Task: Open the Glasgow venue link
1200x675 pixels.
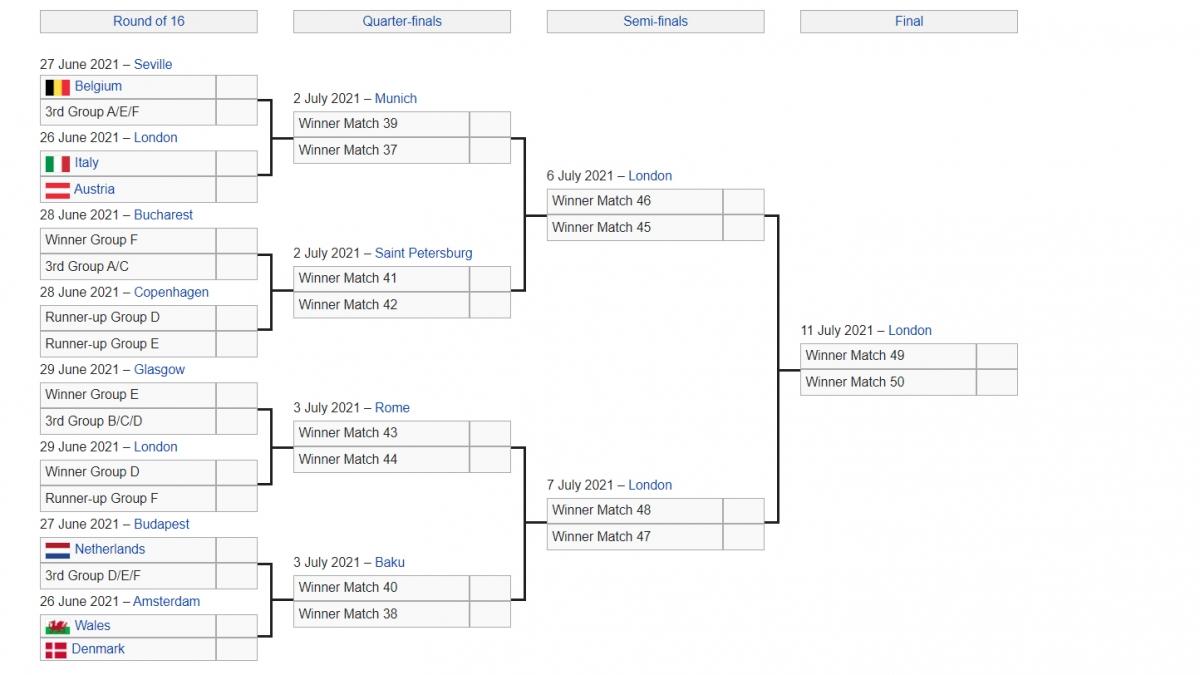Action: pos(160,369)
